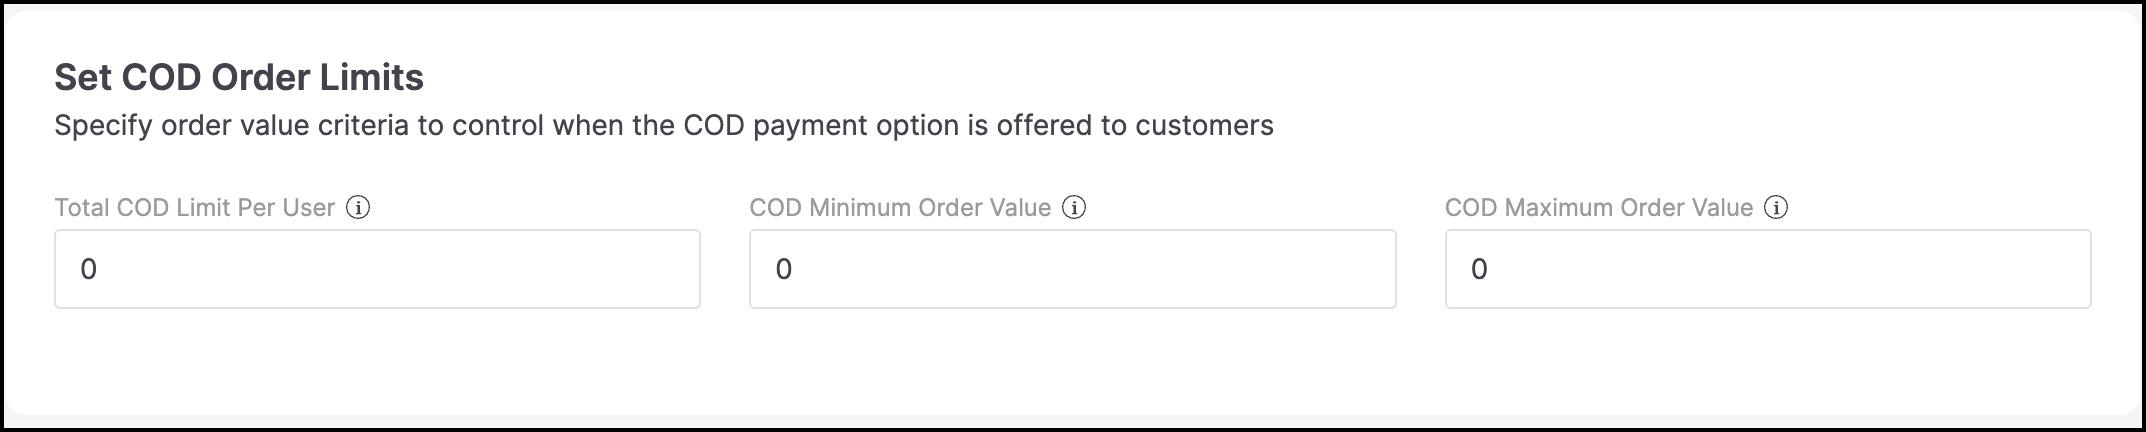Click the 0 value in Total COD Limit field
This screenshot has width=2146, height=432.
tap(88, 269)
